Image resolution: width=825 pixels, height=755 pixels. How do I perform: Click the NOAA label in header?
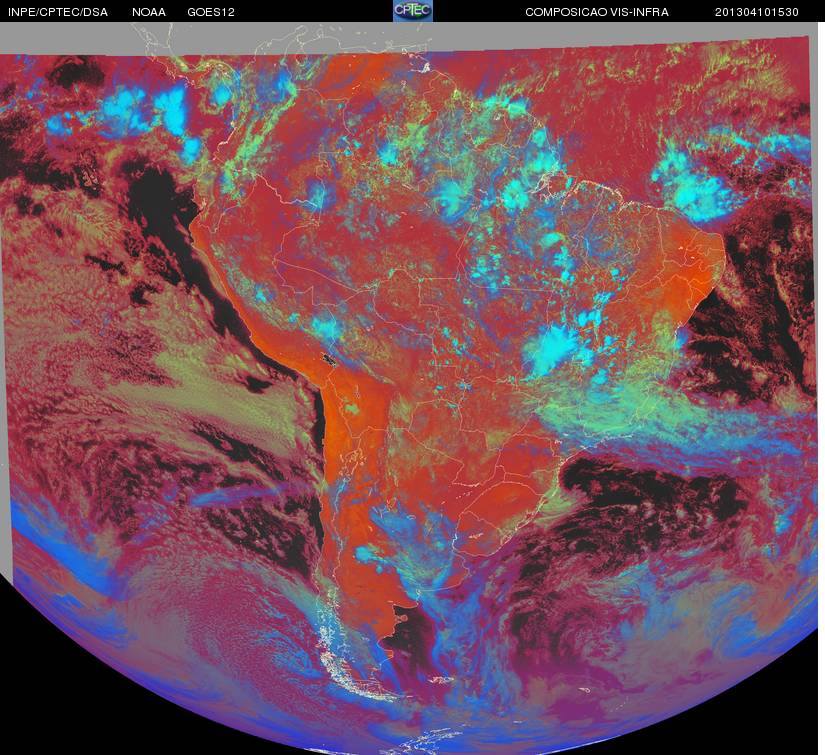[149, 12]
